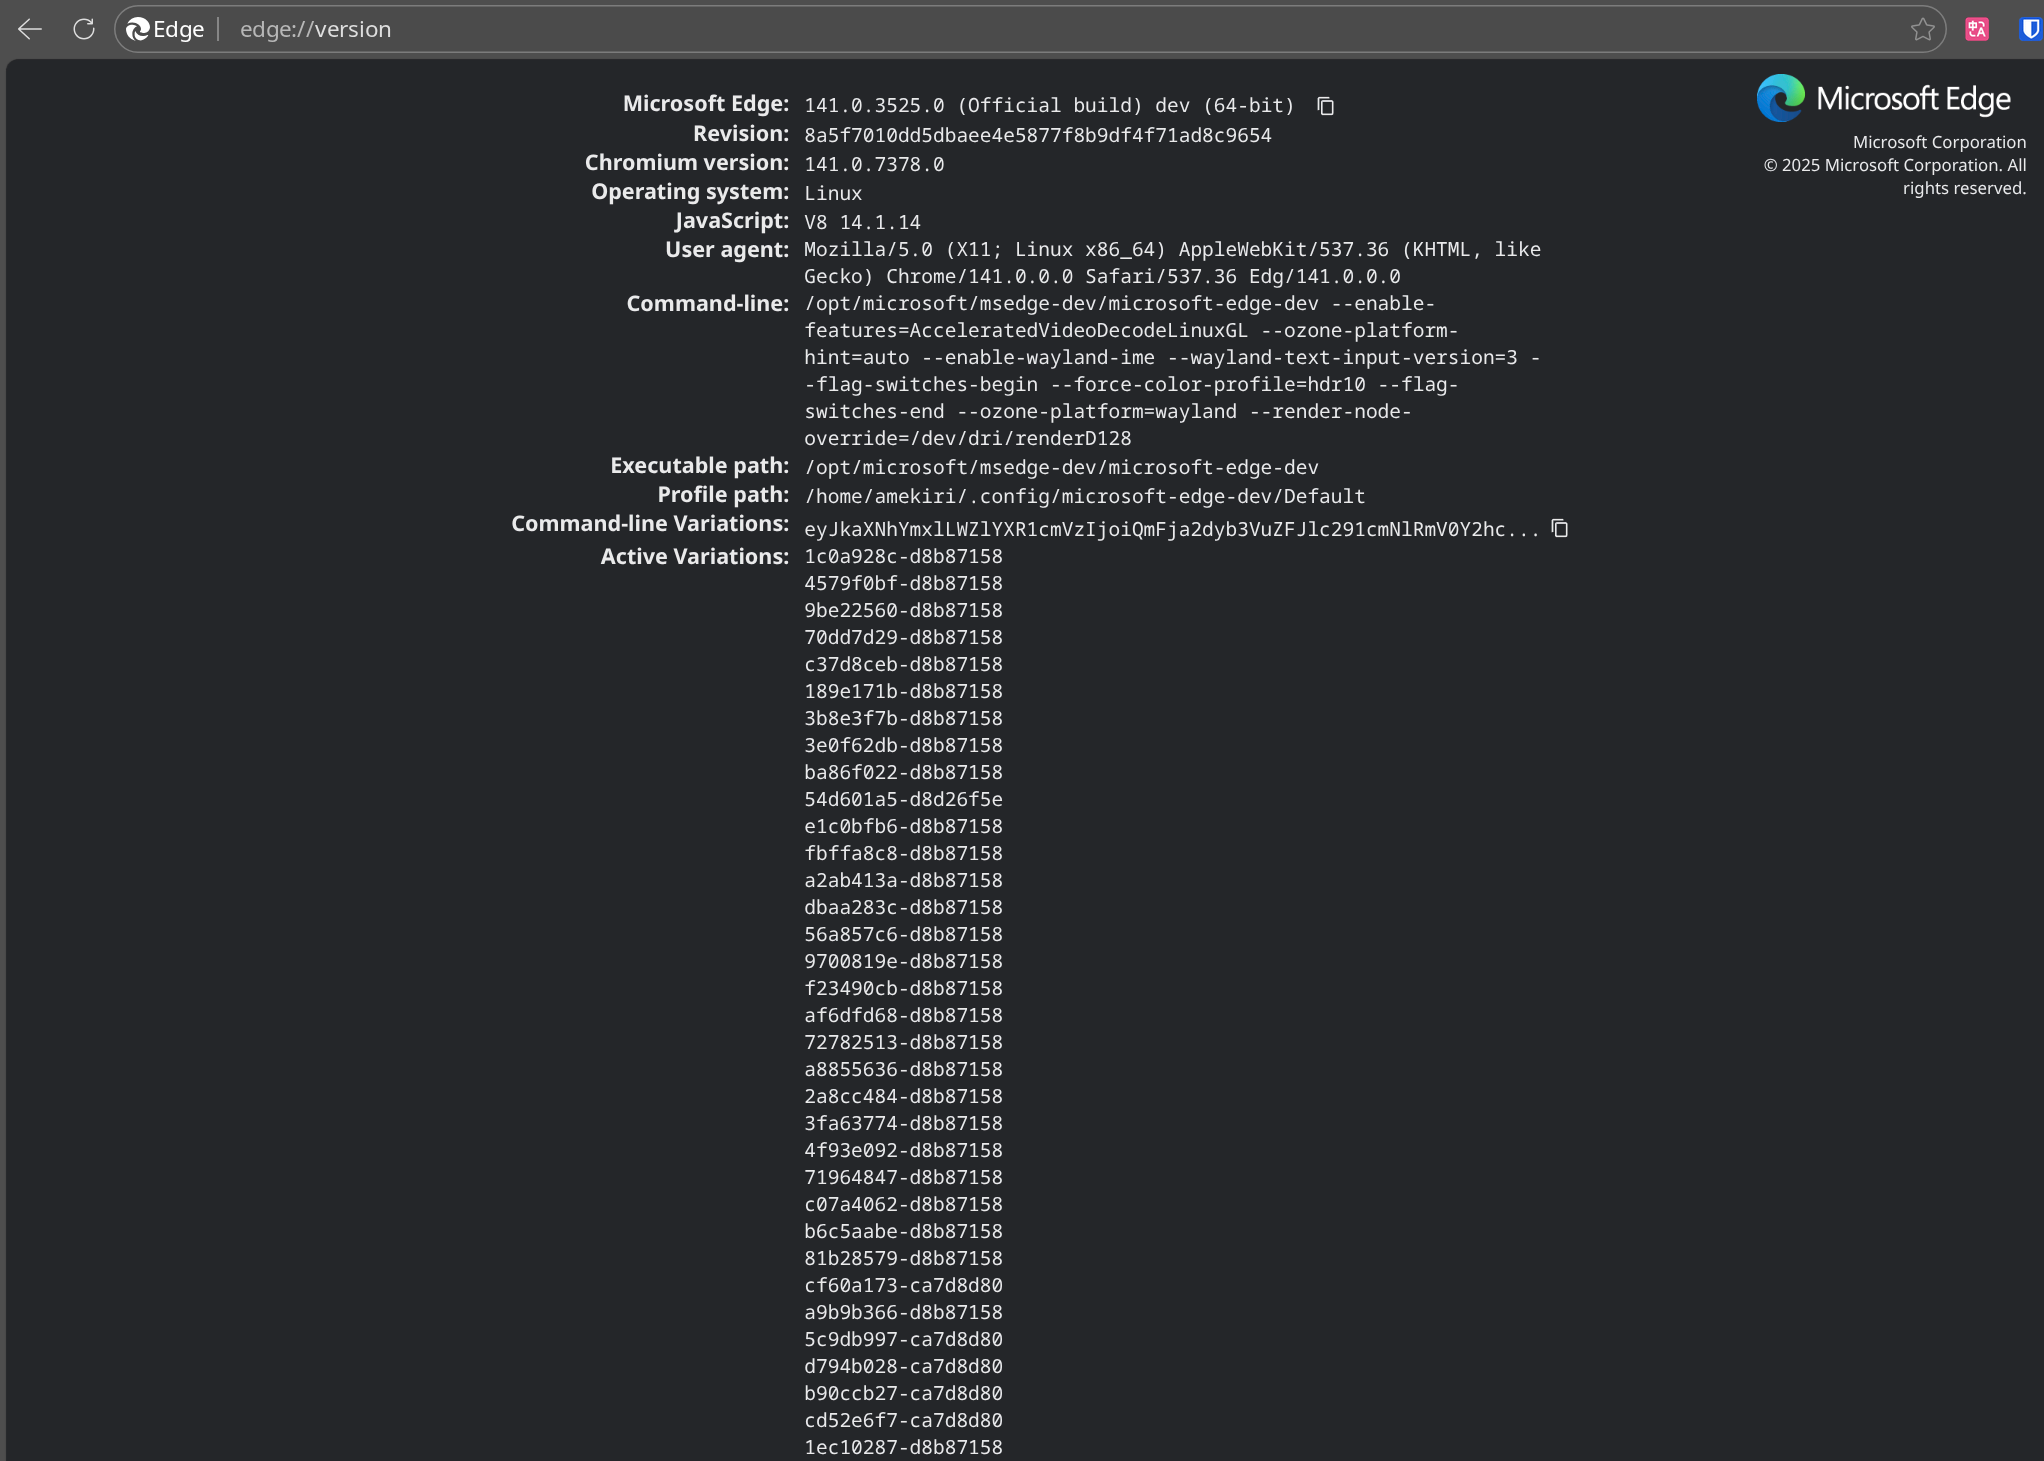Click the eyJkaXNhYmxl... variations string

[1171, 529]
